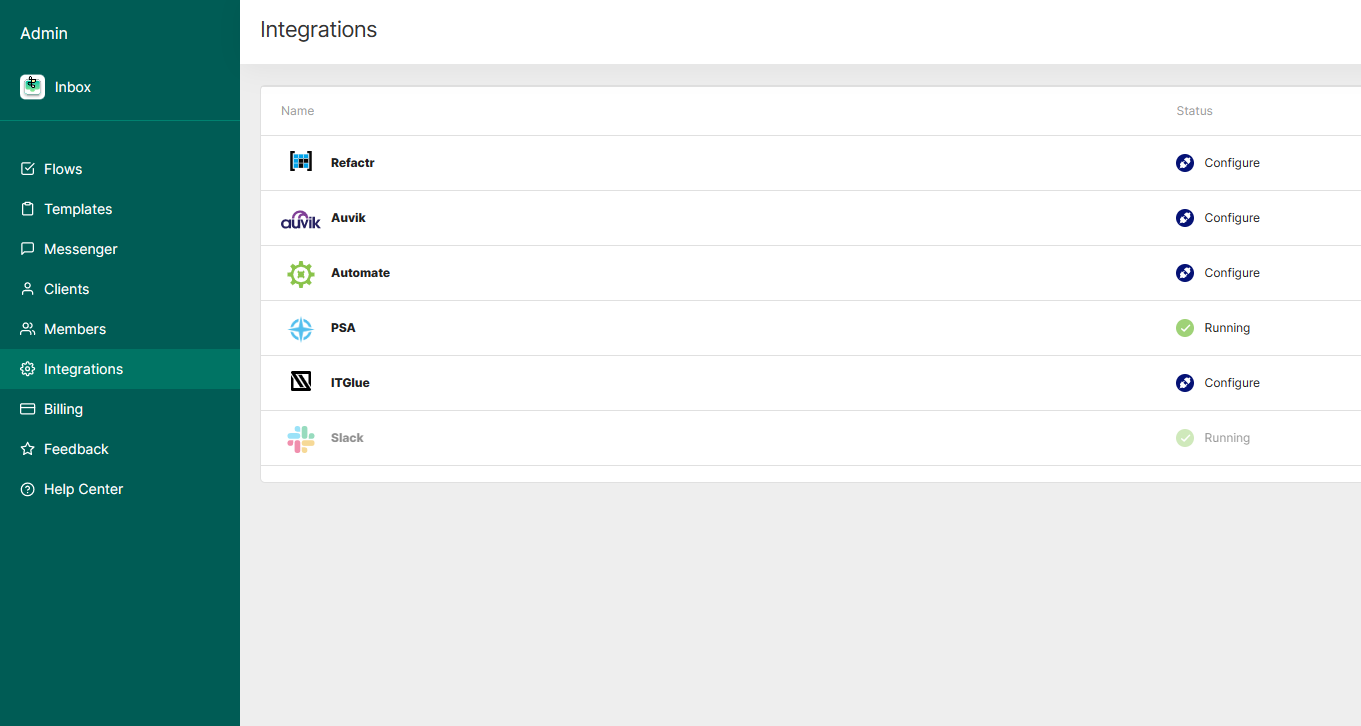
Task: Click the Name column header
Action: pos(297,111)
